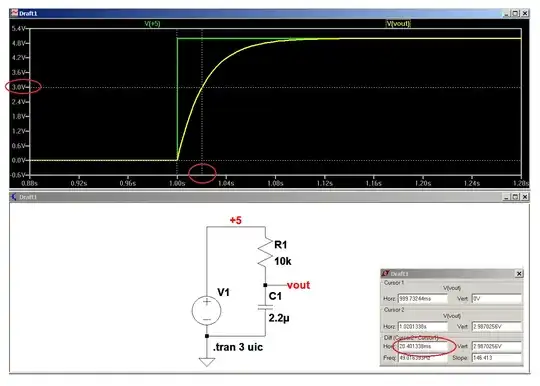Close the cursor readout dialog
This screenshot has width=540, height=386.
pyautogui.click(x=519, y=273)
